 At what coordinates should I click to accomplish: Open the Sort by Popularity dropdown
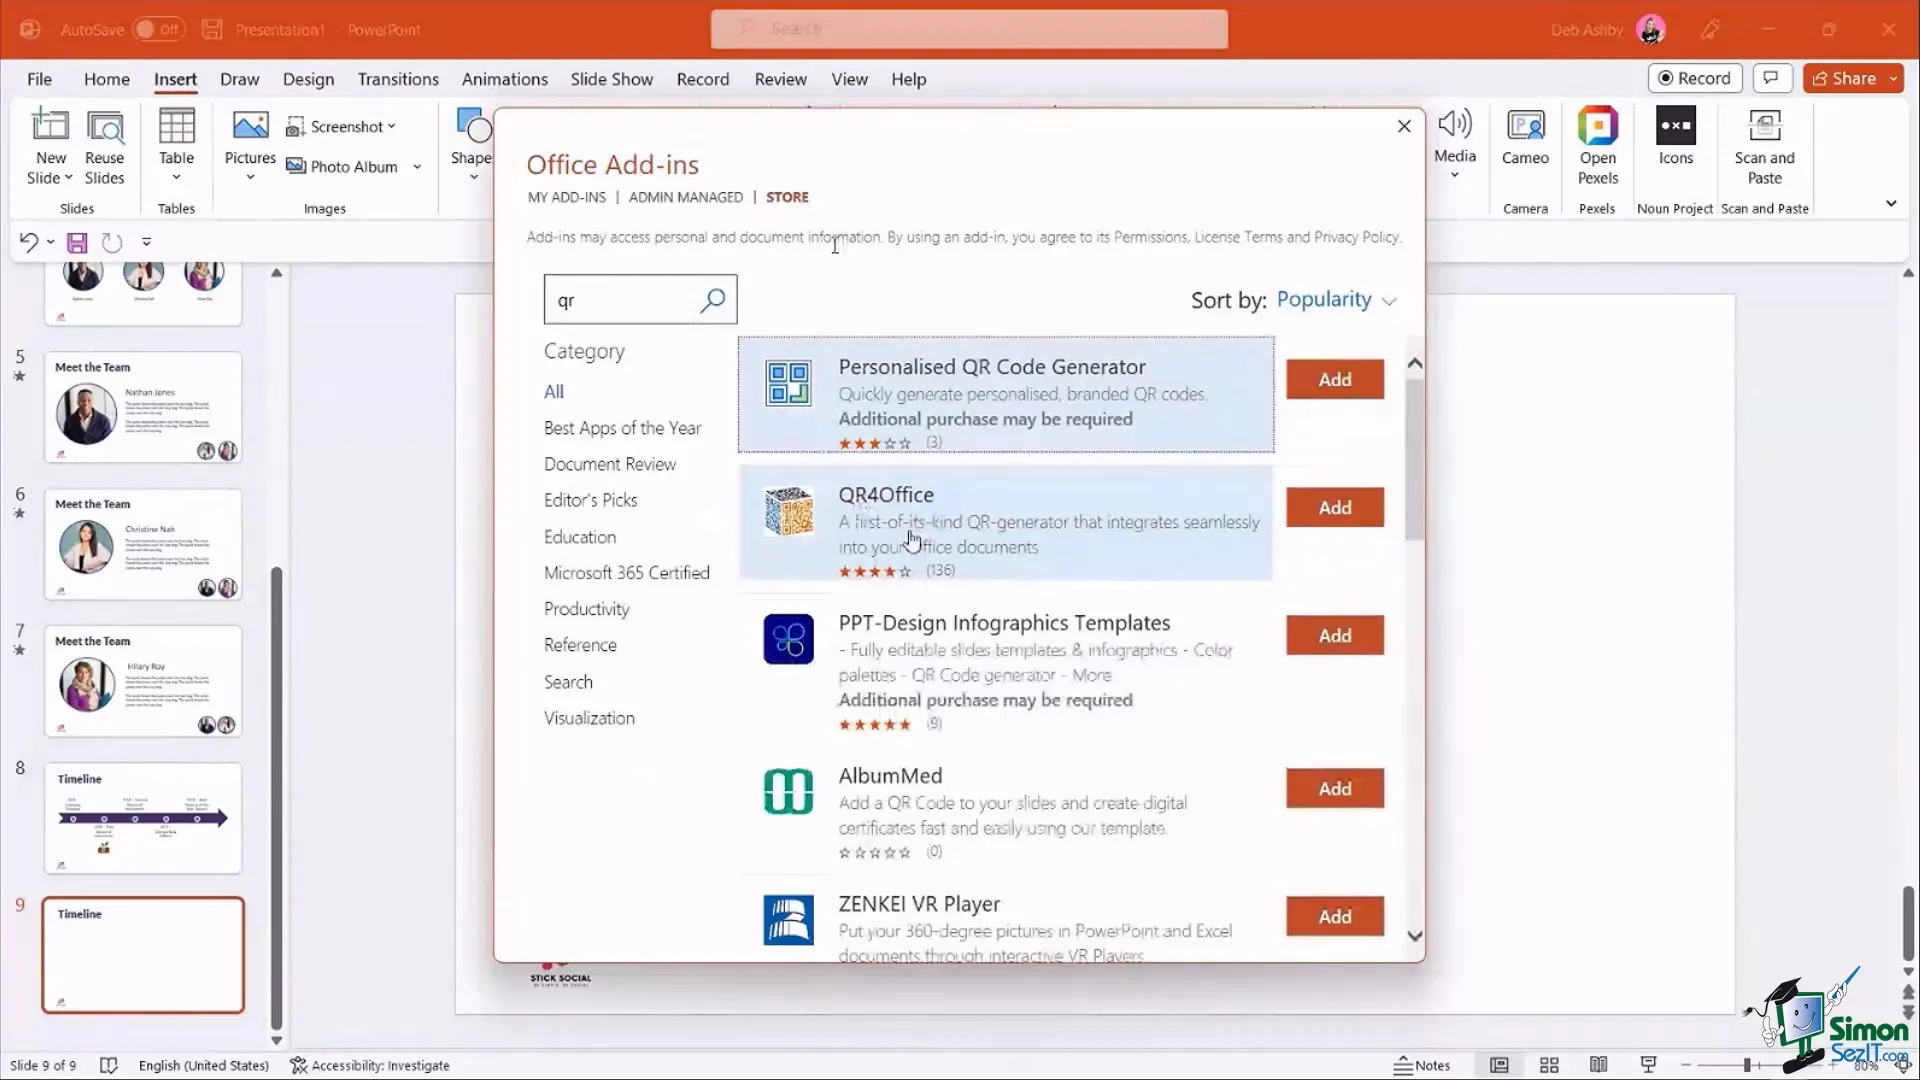[x=1336, y=300]
